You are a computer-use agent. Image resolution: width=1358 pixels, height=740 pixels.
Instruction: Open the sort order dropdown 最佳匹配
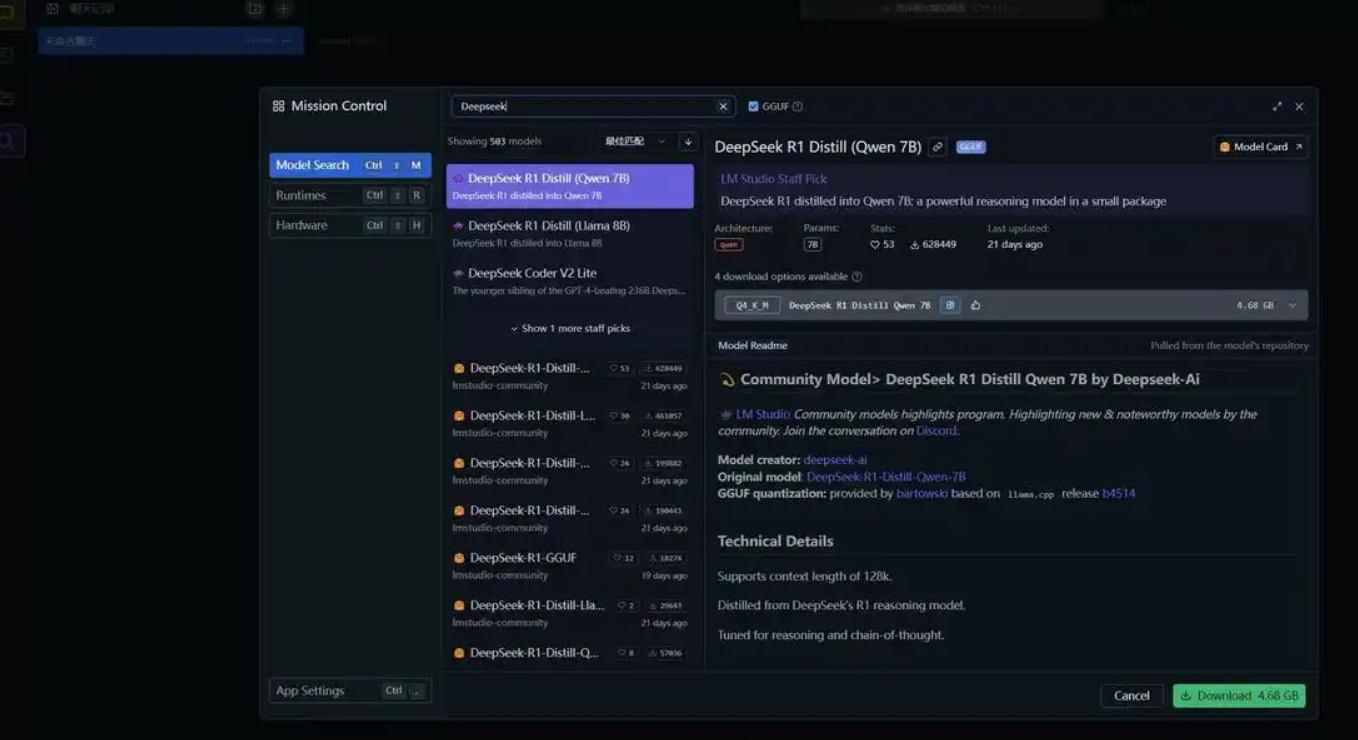pos(636,142)
